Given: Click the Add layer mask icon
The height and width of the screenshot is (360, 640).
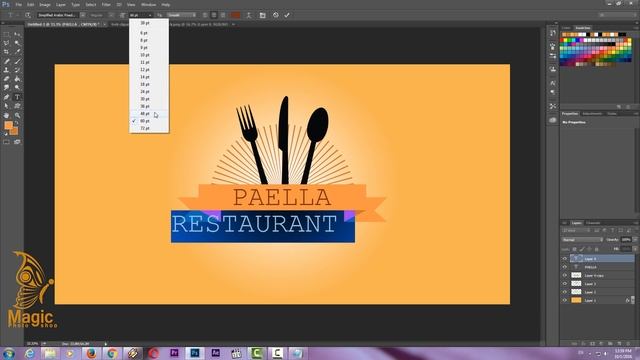Looking at the screenshot, I should pos(592,344).
